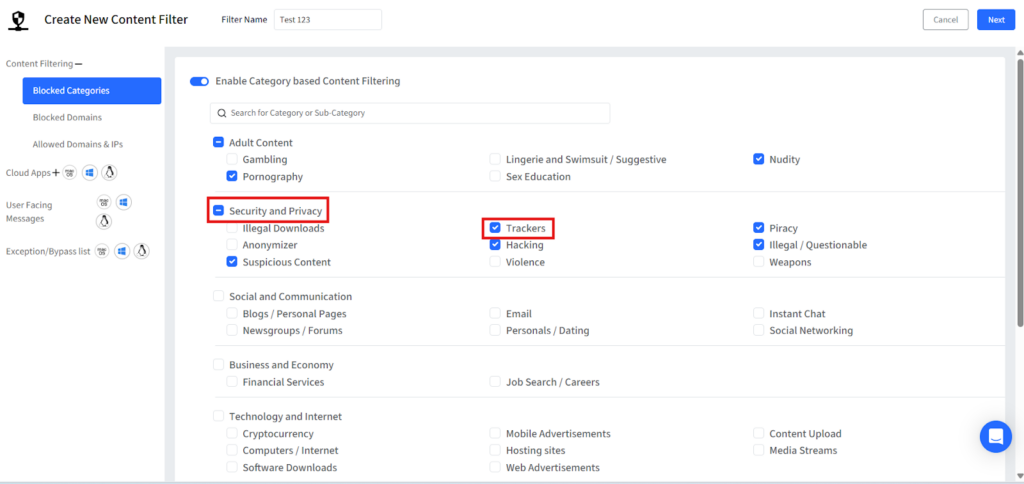The image size is (1024, 484).
Task: Open the chat support bubble icon
Action: click(995, 436)
